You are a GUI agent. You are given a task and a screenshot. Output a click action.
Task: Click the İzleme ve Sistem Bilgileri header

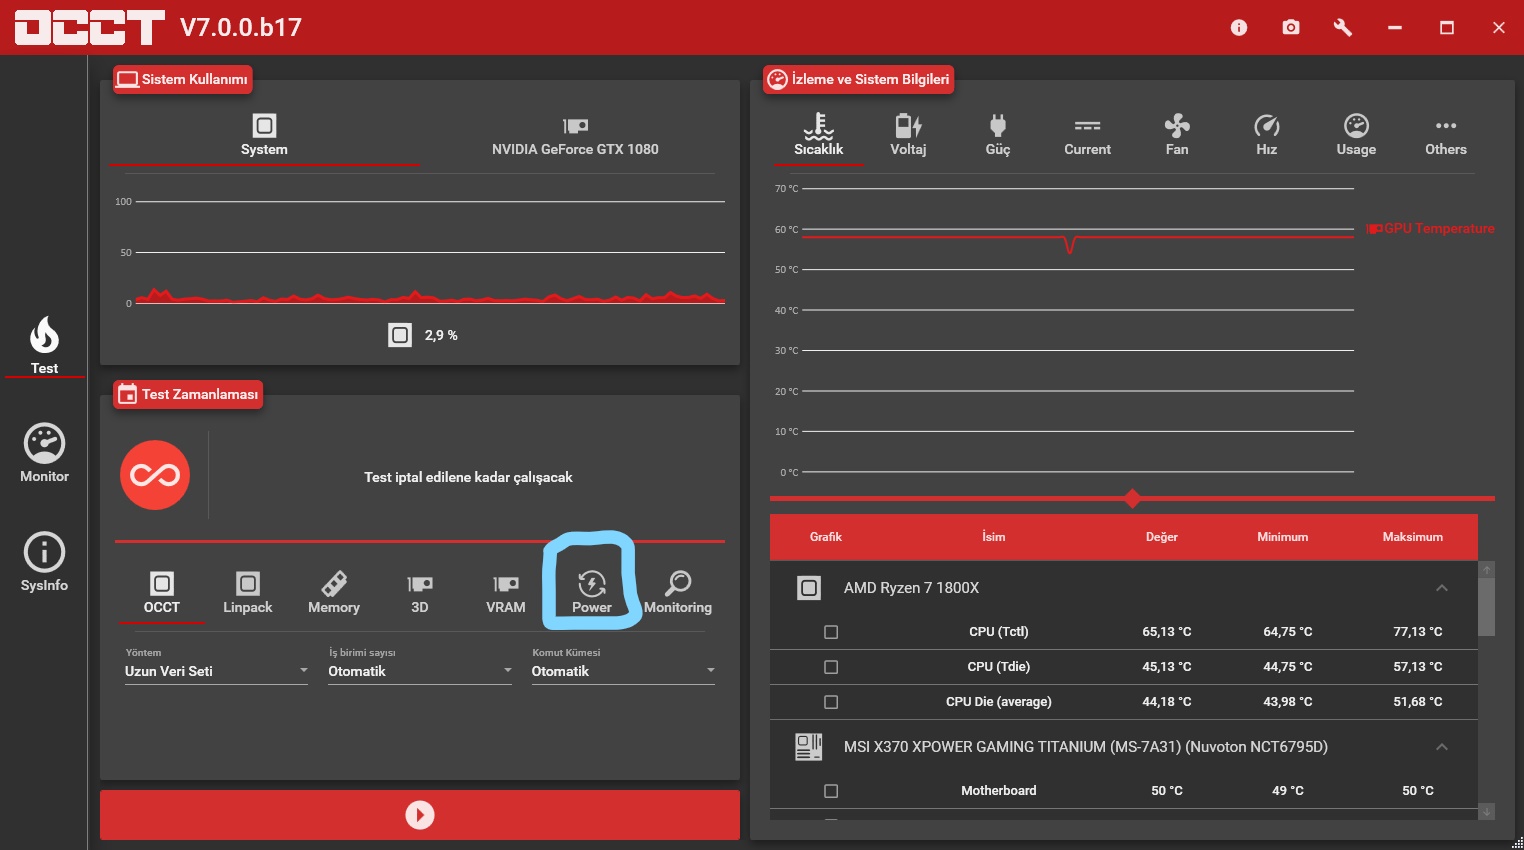click(x=858, y=79)
